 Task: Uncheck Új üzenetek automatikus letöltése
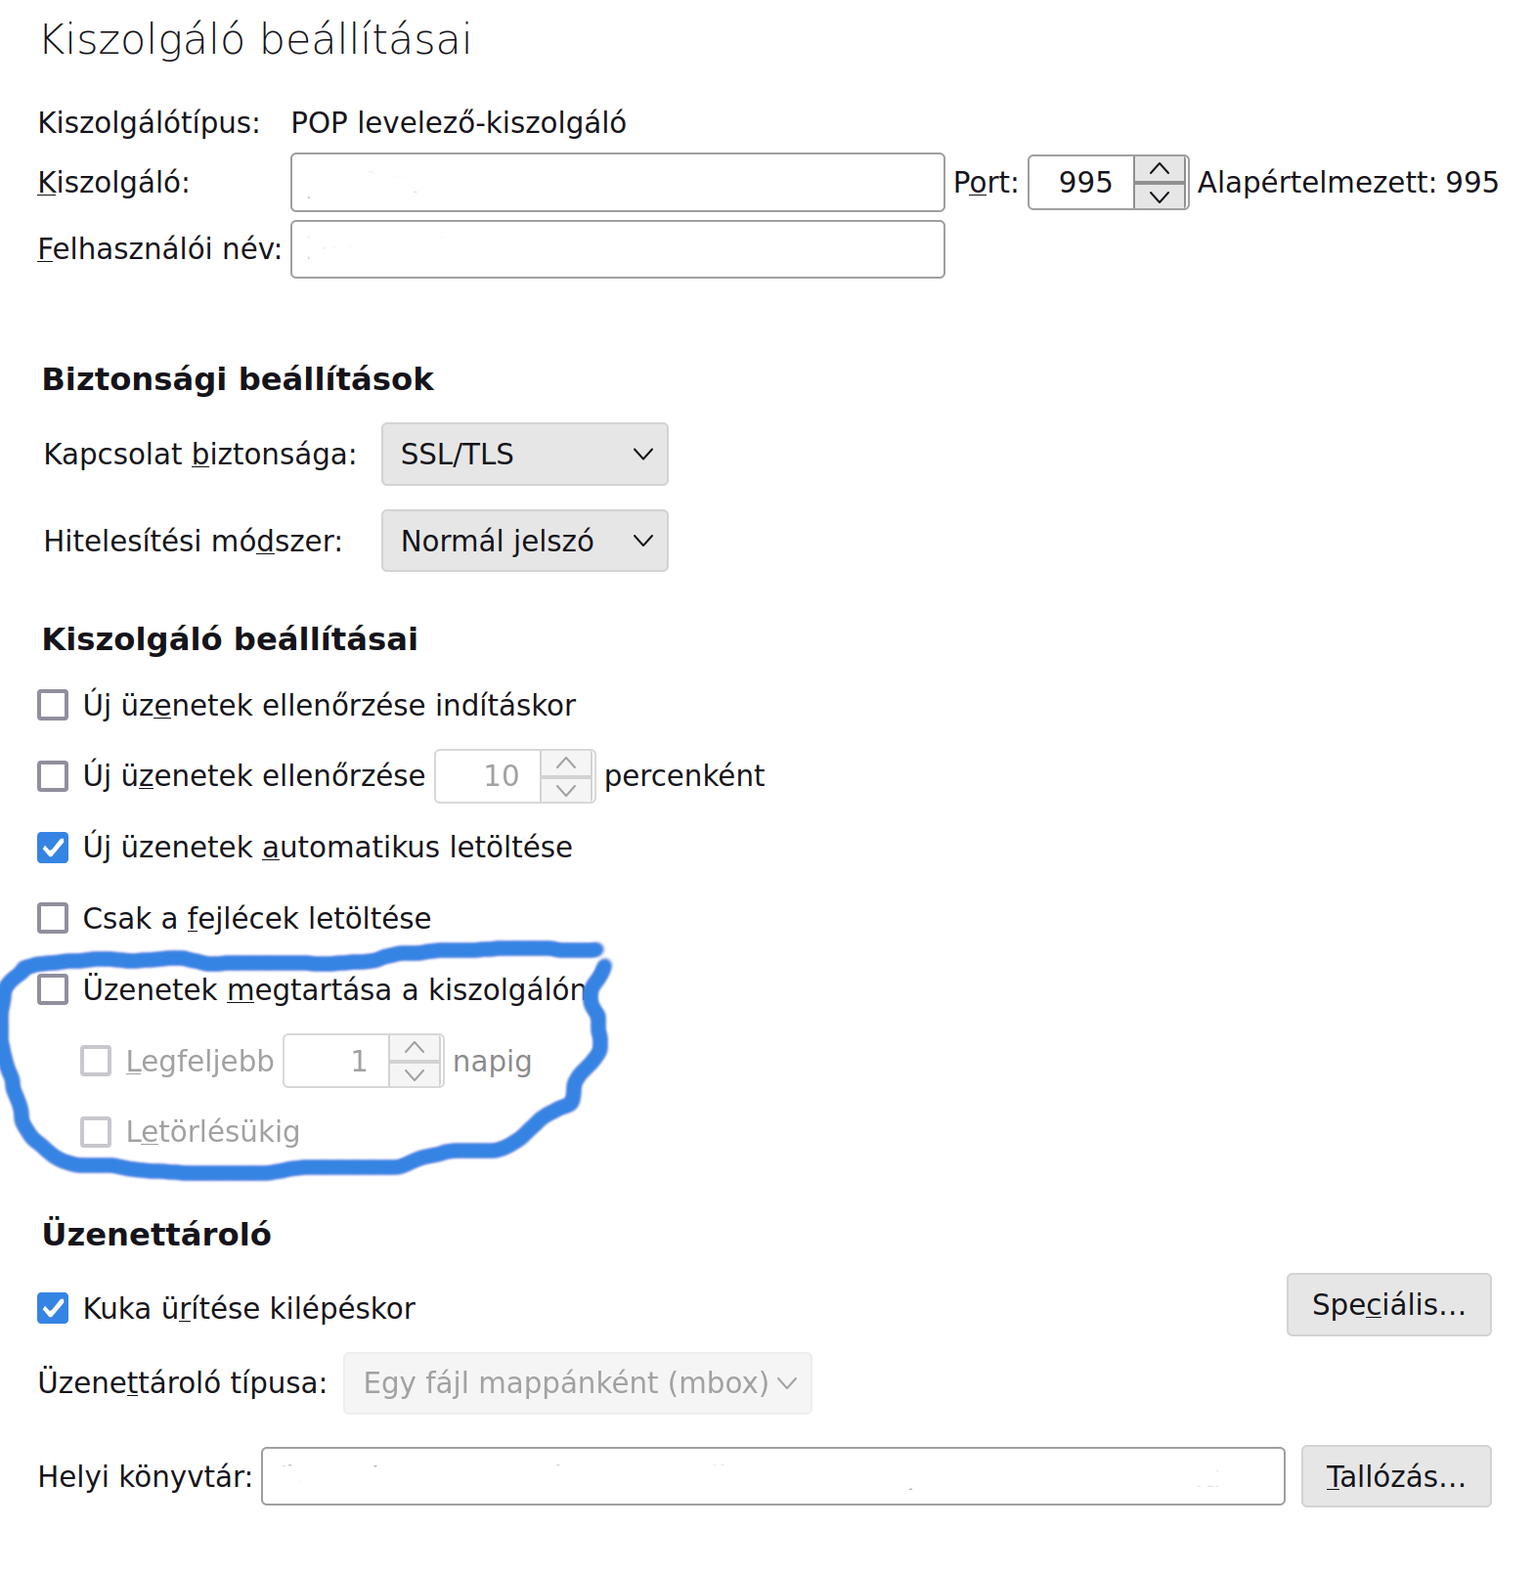(53, 847)
